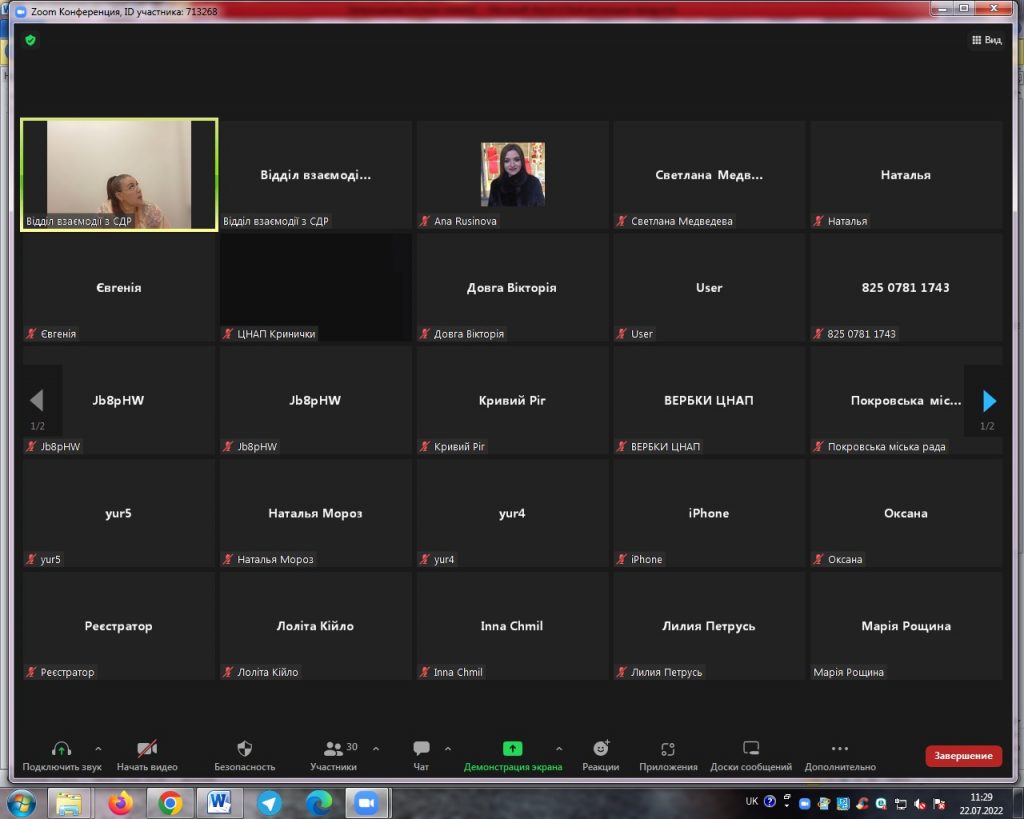Click the UK language indicator in tray
Viewport: 1024px width, 819px height.
tap(751, 801)
